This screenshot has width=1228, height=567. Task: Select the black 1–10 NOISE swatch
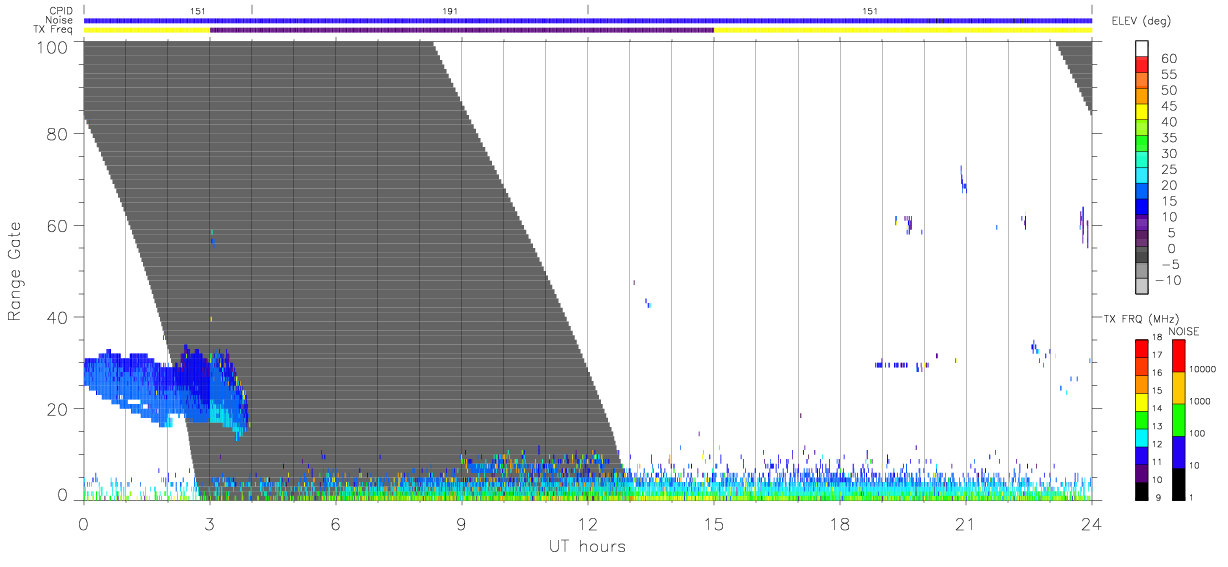pyautogui.click(x=1179, y=483)
